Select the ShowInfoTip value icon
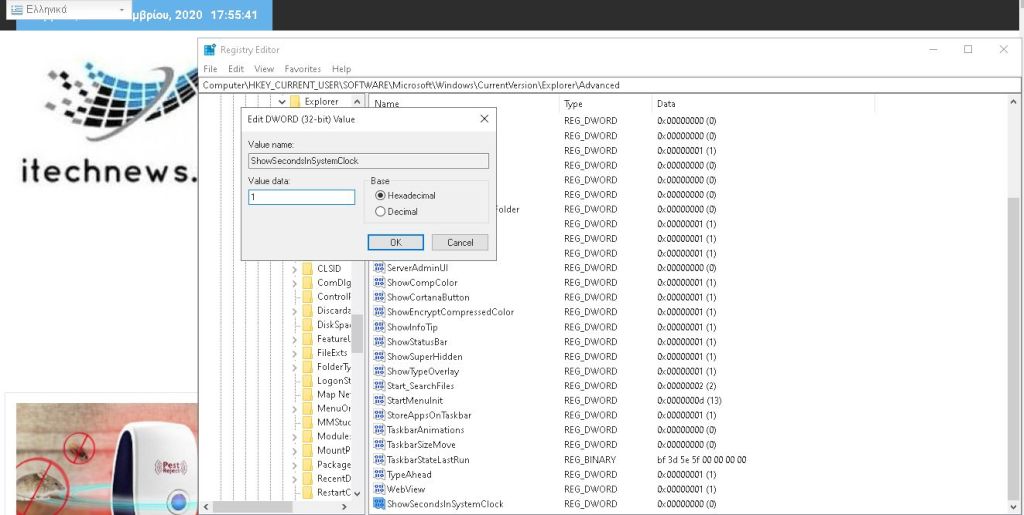Viewport: 1024px width, 515px height. (x=379, y=327)
